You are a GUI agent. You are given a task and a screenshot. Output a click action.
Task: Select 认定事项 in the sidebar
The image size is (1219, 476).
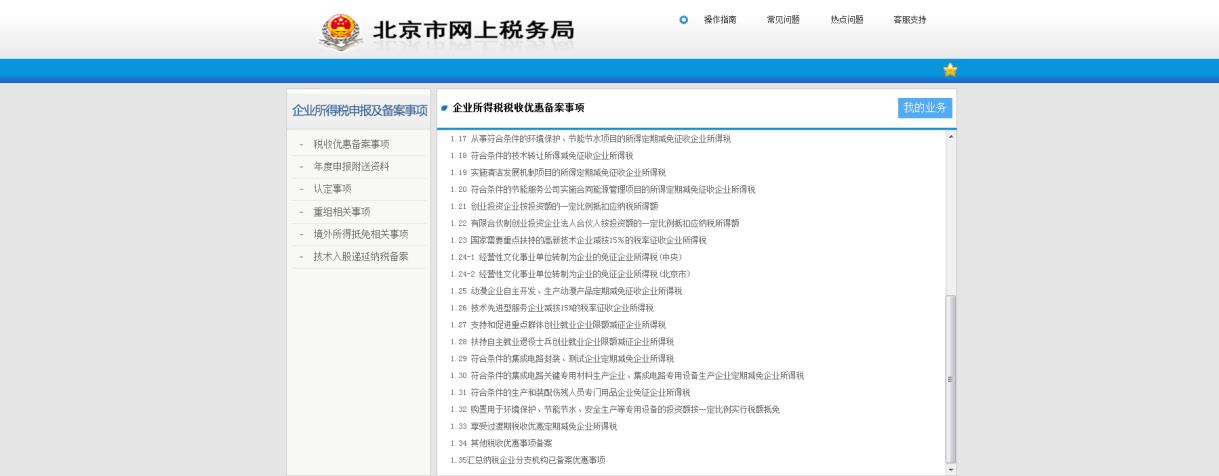point(332,189)
